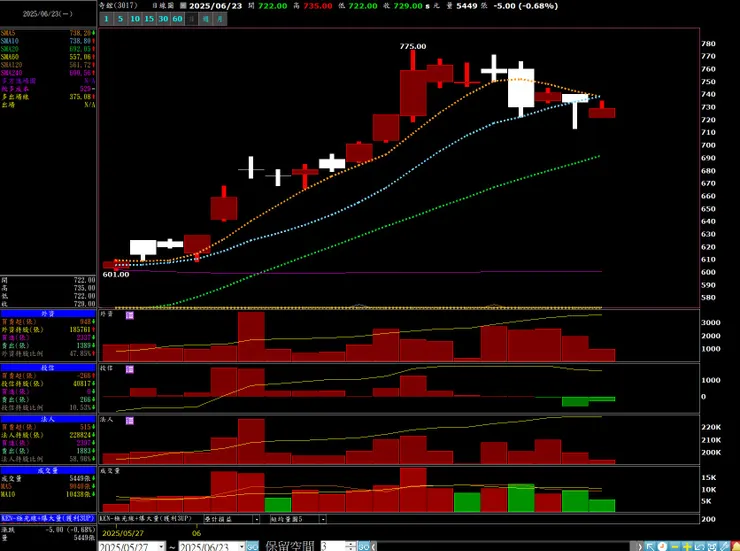This screenshot has height=551, width=740.
Task: Switch chart to monthly (月) period
Action: pyautogui.click(x=220, y=19)
